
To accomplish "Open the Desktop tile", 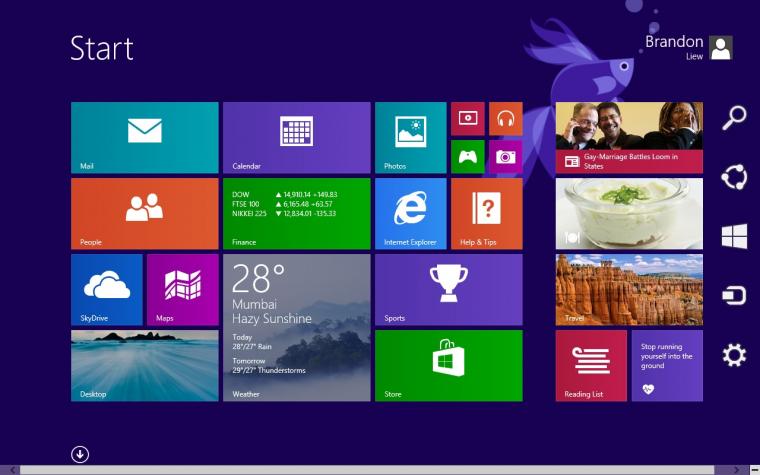I will click(x=144, y=365).
